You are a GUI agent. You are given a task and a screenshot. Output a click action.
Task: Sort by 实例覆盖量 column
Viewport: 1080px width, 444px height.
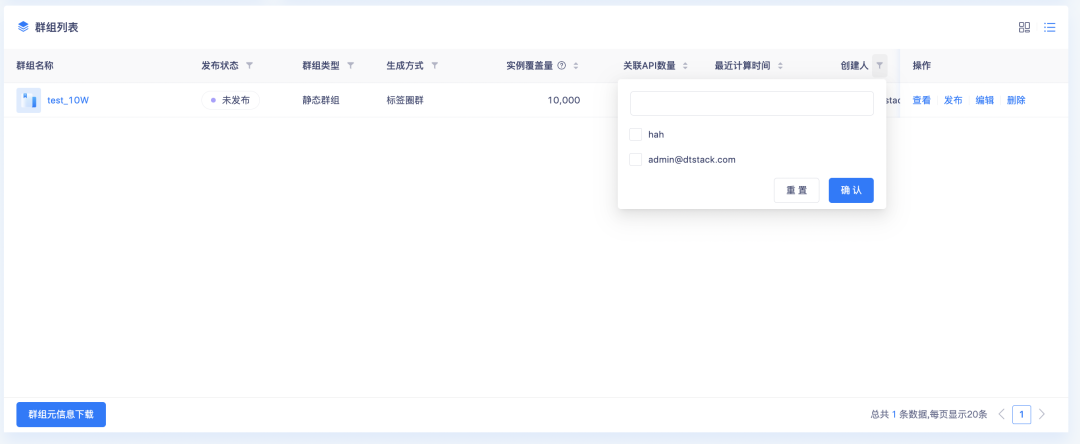(x=576, y=66)
